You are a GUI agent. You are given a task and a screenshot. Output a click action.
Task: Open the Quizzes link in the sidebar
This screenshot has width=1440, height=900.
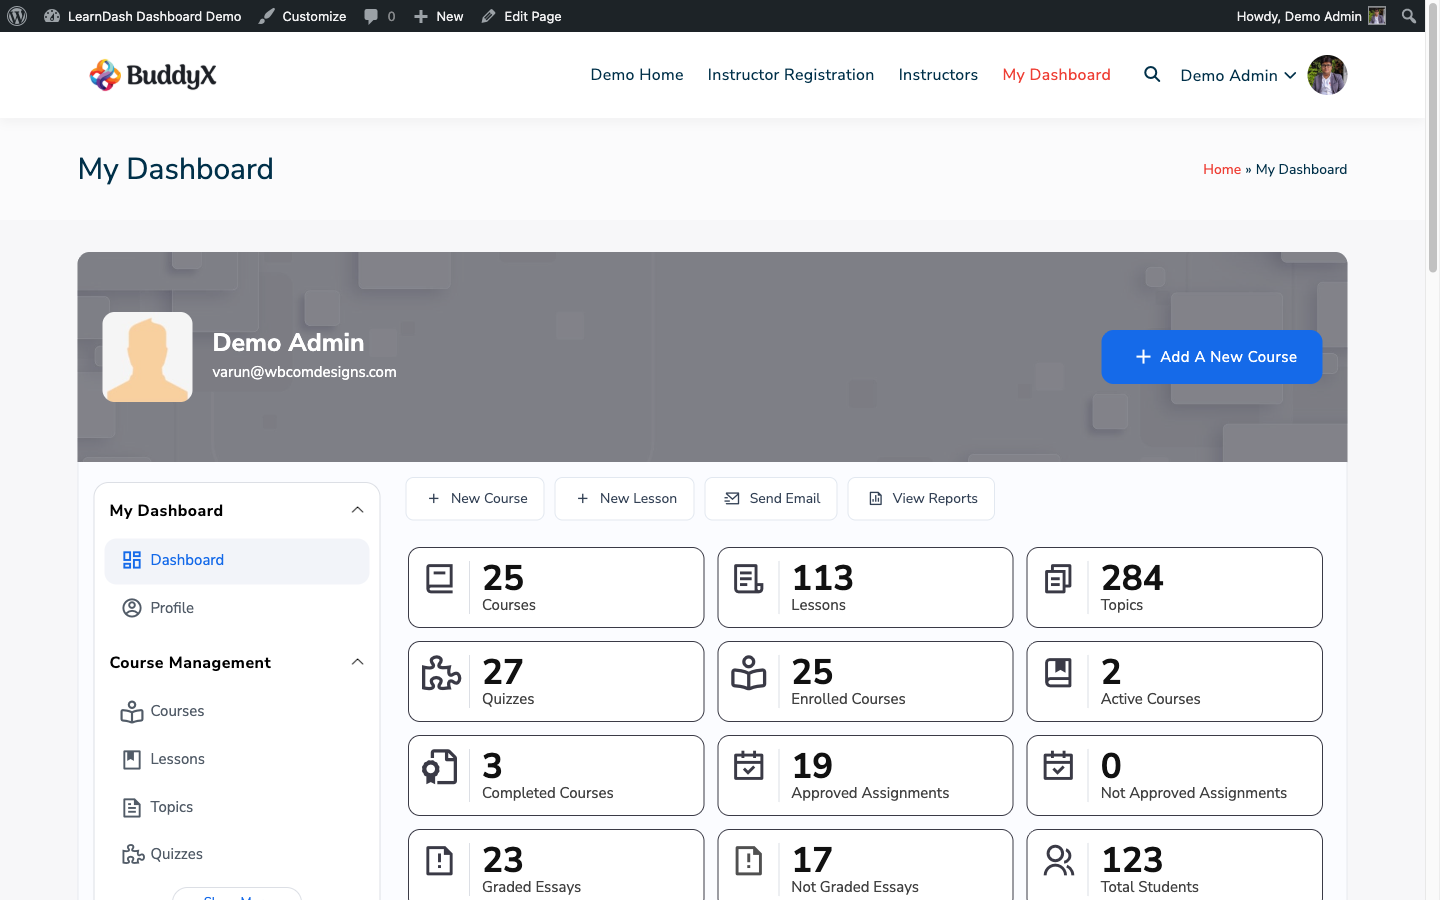point(177,854)
